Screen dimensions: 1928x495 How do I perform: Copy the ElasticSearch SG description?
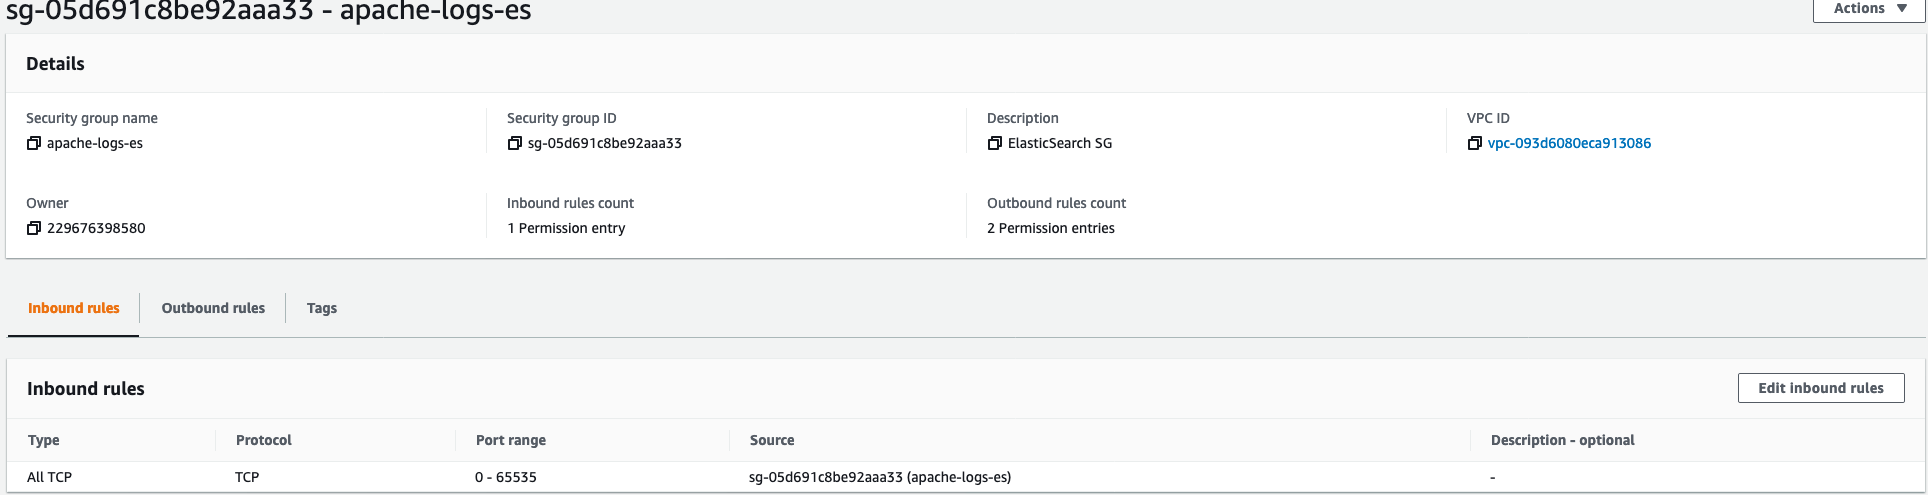[994, 143]
